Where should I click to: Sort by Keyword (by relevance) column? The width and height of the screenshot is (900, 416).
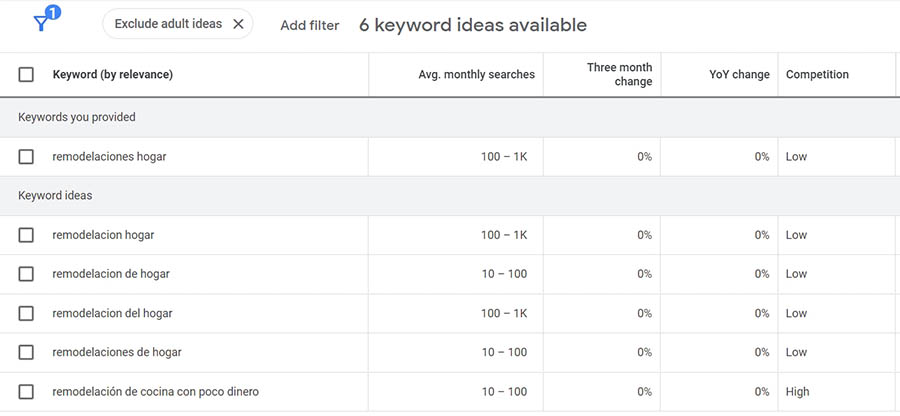click(112, 74)
